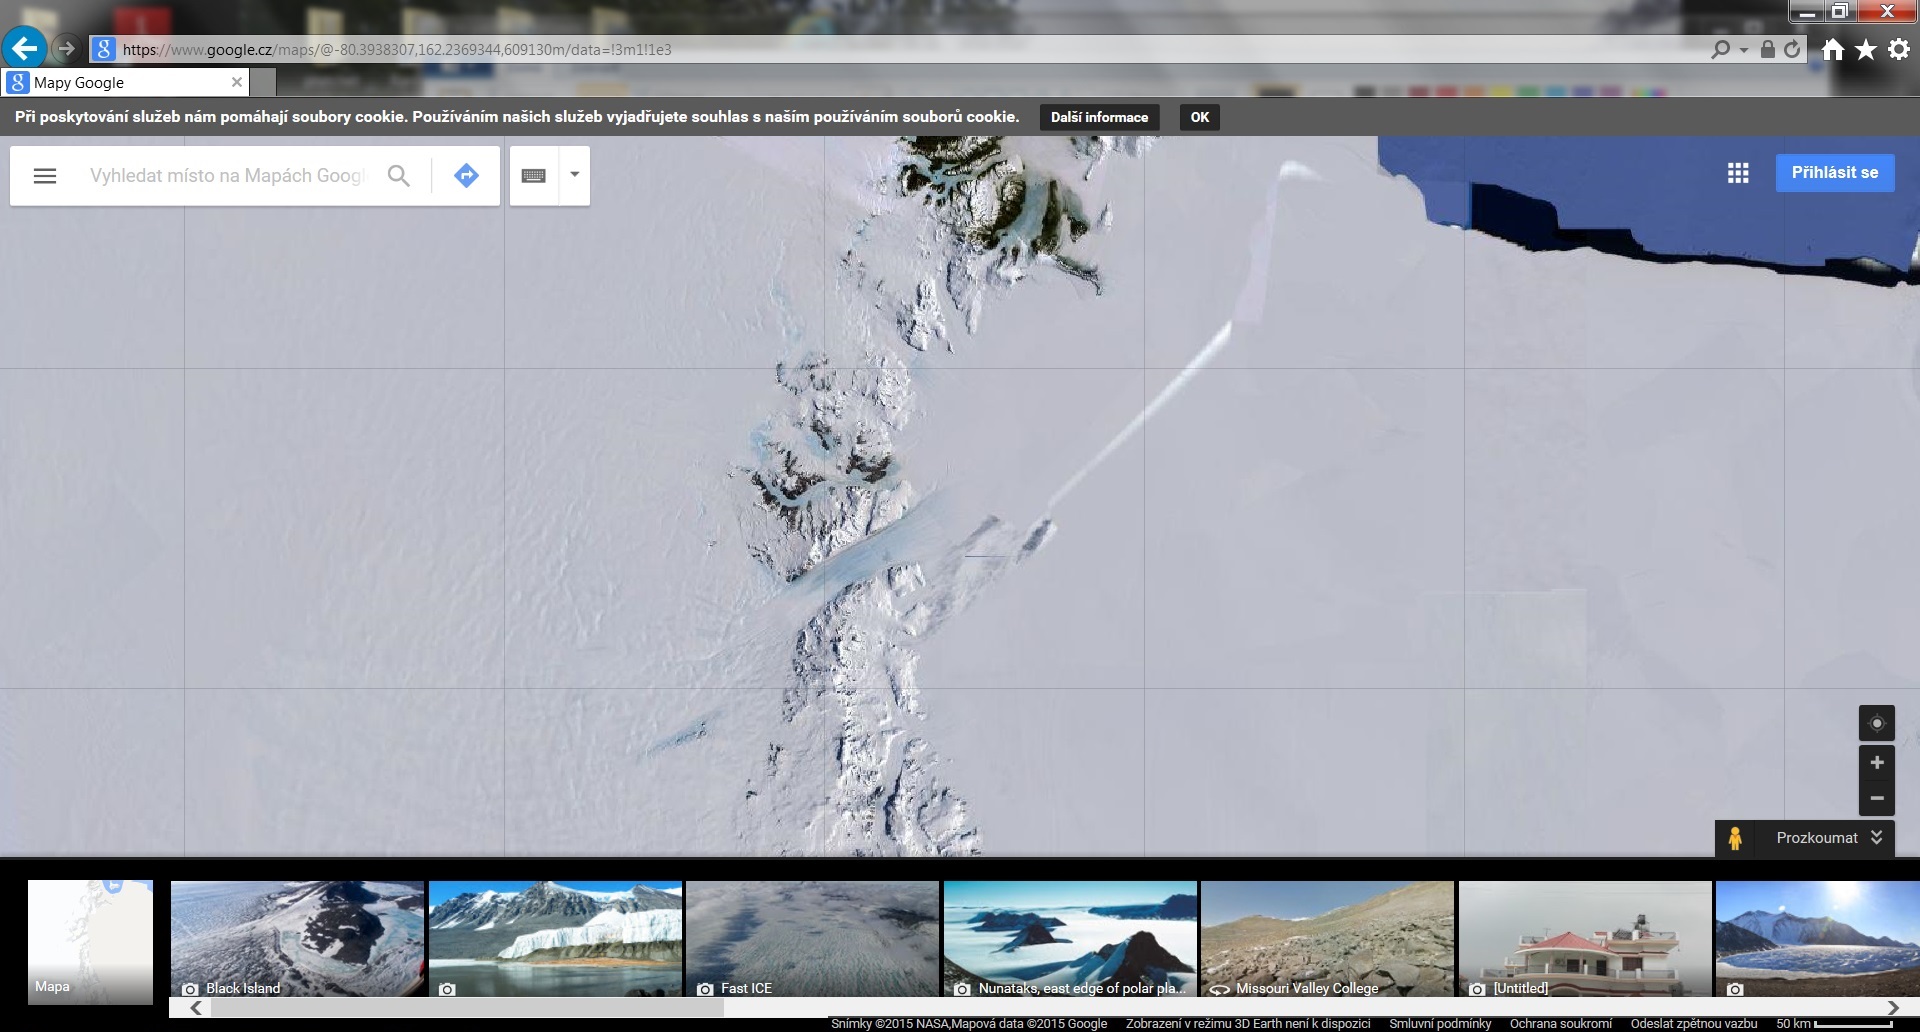Show my location on the map

tap(1876, 723)
